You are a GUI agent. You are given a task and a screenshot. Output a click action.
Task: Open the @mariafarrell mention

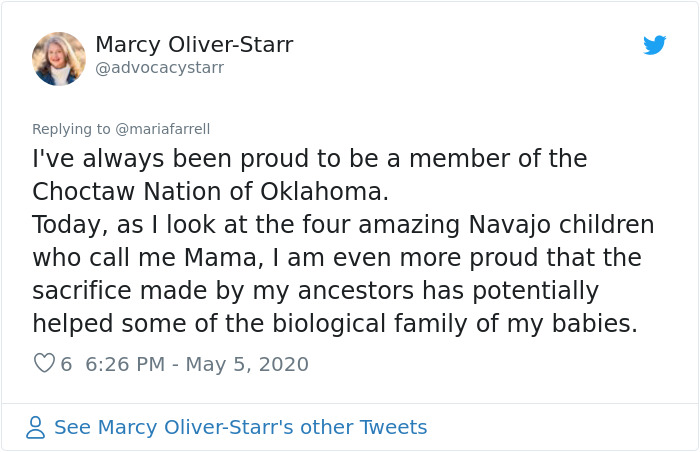[163, 129]
